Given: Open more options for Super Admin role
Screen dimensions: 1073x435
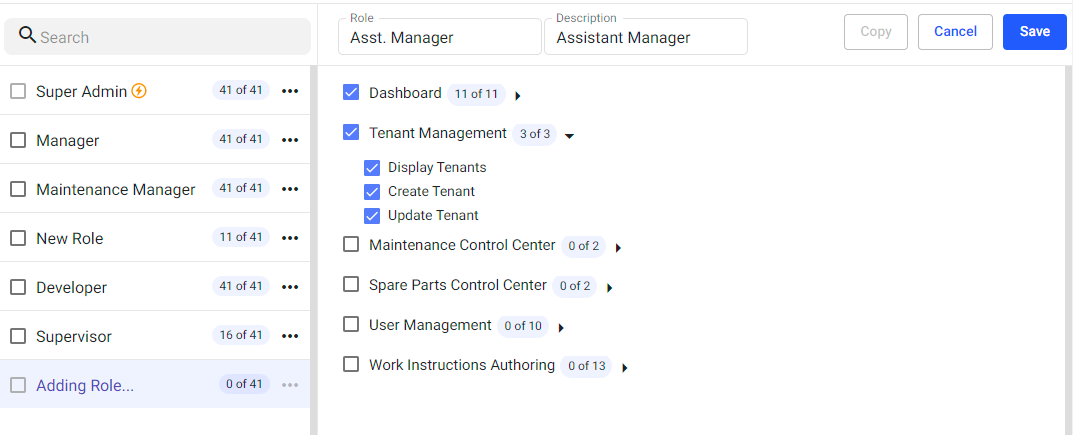Looking at the screenshot, I should 290,91.
